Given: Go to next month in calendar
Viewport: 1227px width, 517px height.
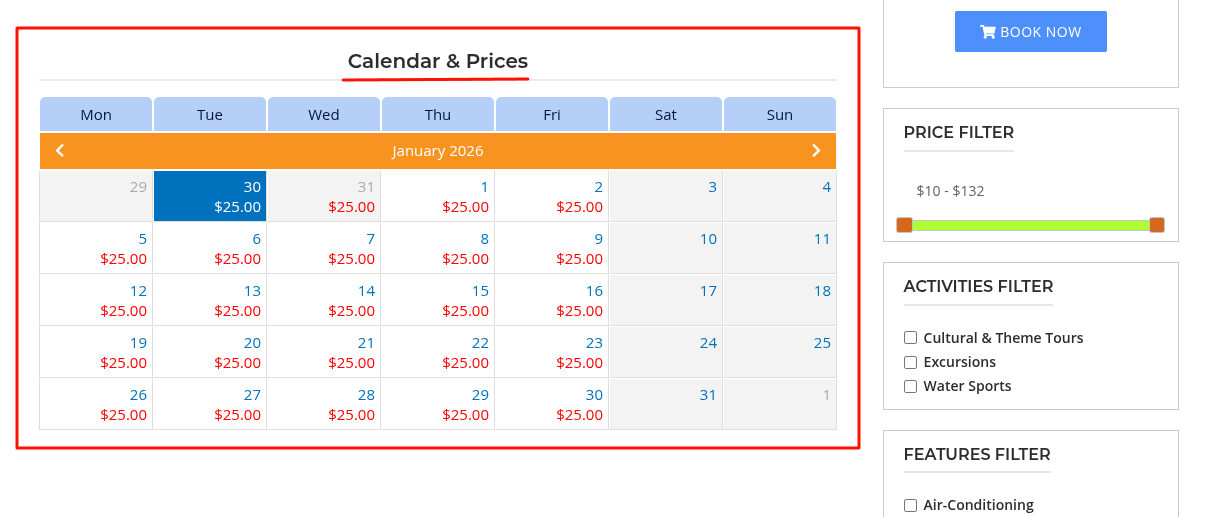Looking at the screenshot, I should [816, 151].
